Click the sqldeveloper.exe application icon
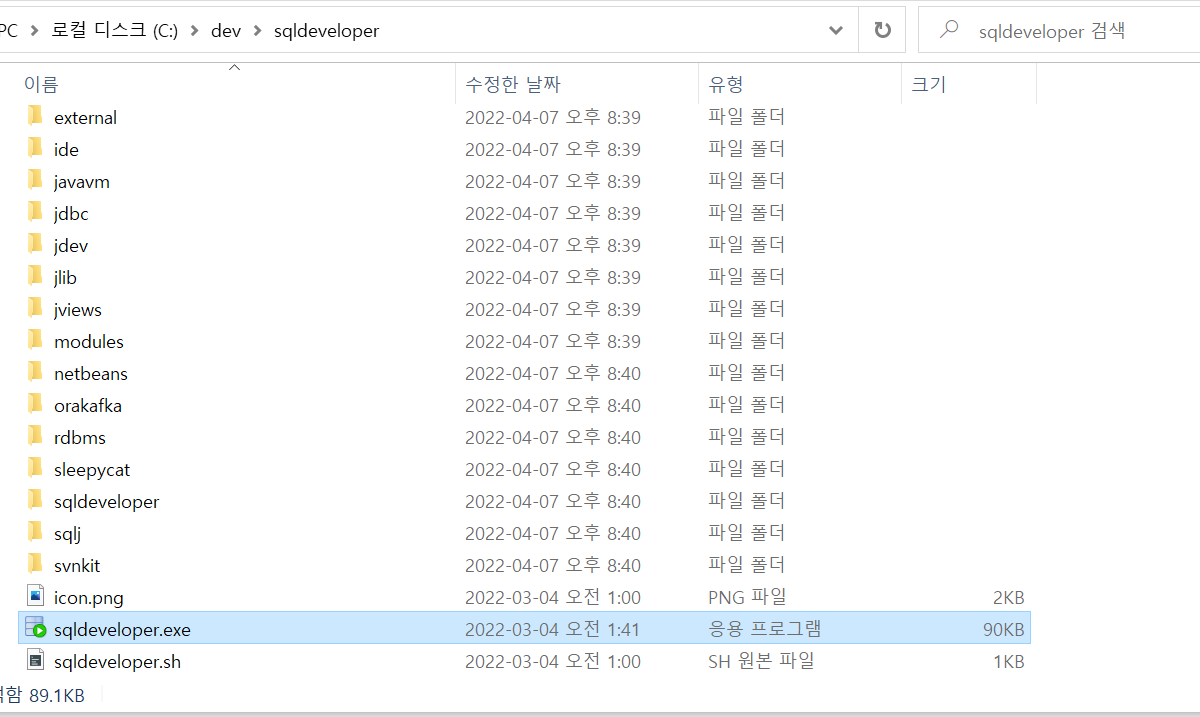Viewport: 1200px width, 717px height. (36, 629)
